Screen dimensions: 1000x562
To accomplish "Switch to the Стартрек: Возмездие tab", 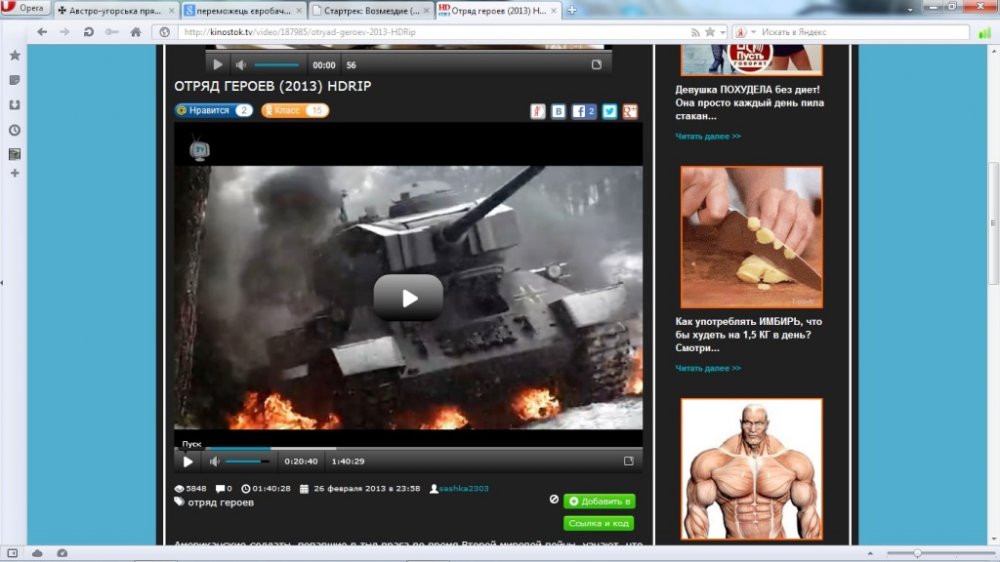I will pyautogui.click(x=371, y=10).
